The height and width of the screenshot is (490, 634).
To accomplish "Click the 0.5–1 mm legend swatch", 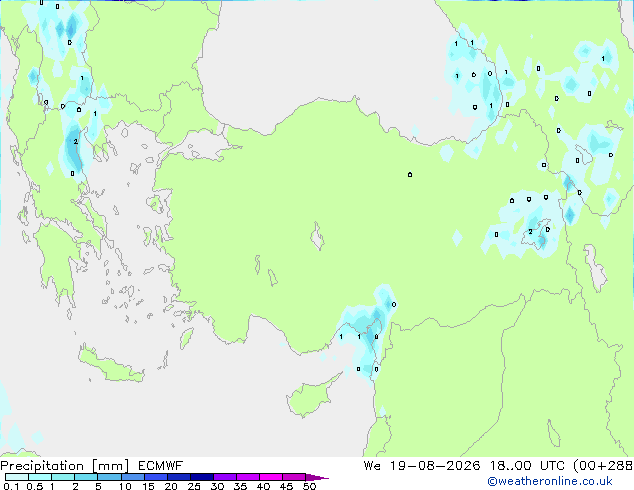I will 40,477.
